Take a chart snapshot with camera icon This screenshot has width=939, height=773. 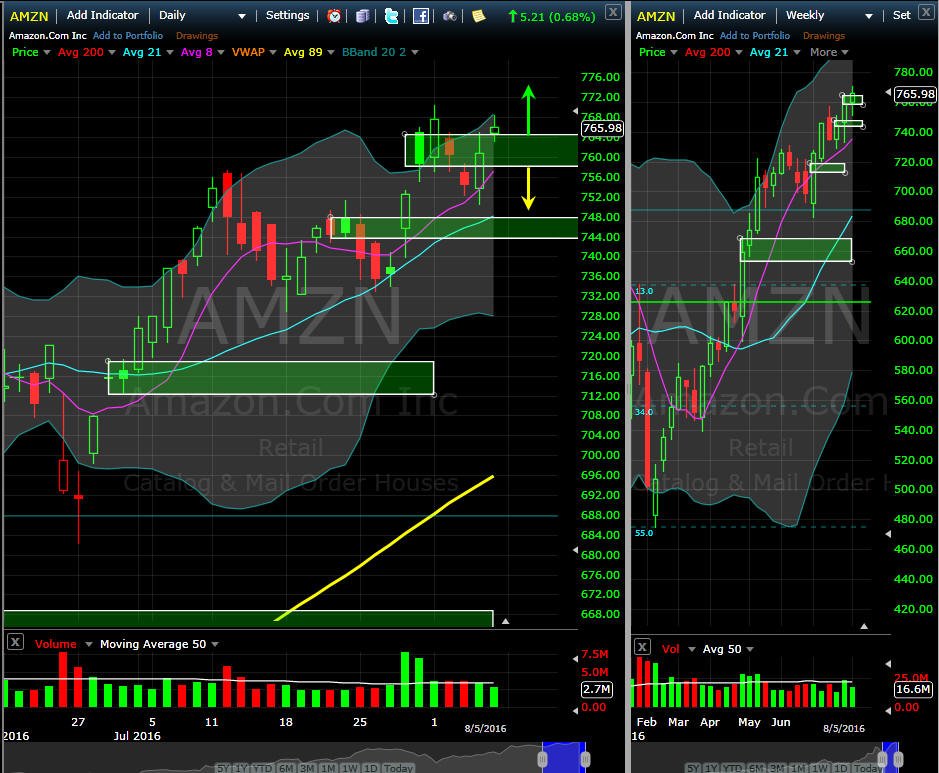pyautogui.click(x=450, y=16)
